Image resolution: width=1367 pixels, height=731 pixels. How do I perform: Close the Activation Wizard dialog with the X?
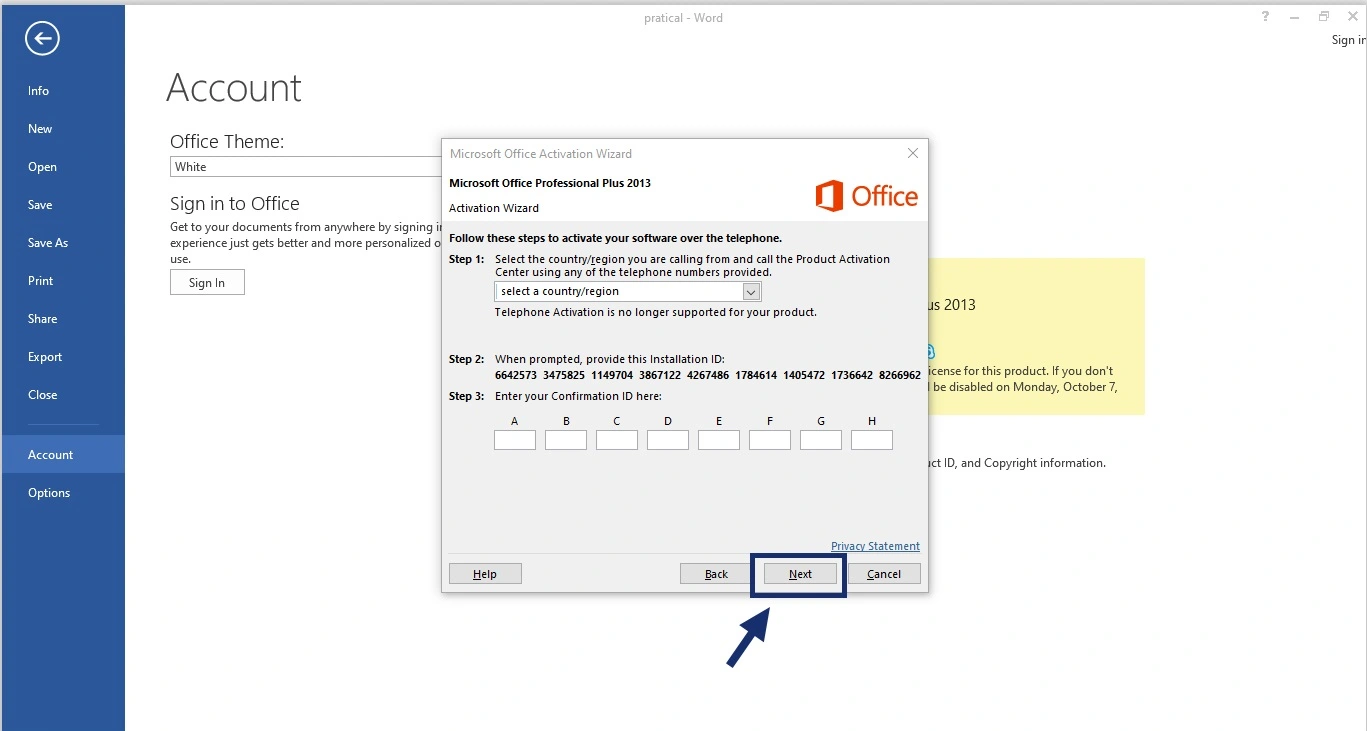pyautogui.click(x=912, y=153)
